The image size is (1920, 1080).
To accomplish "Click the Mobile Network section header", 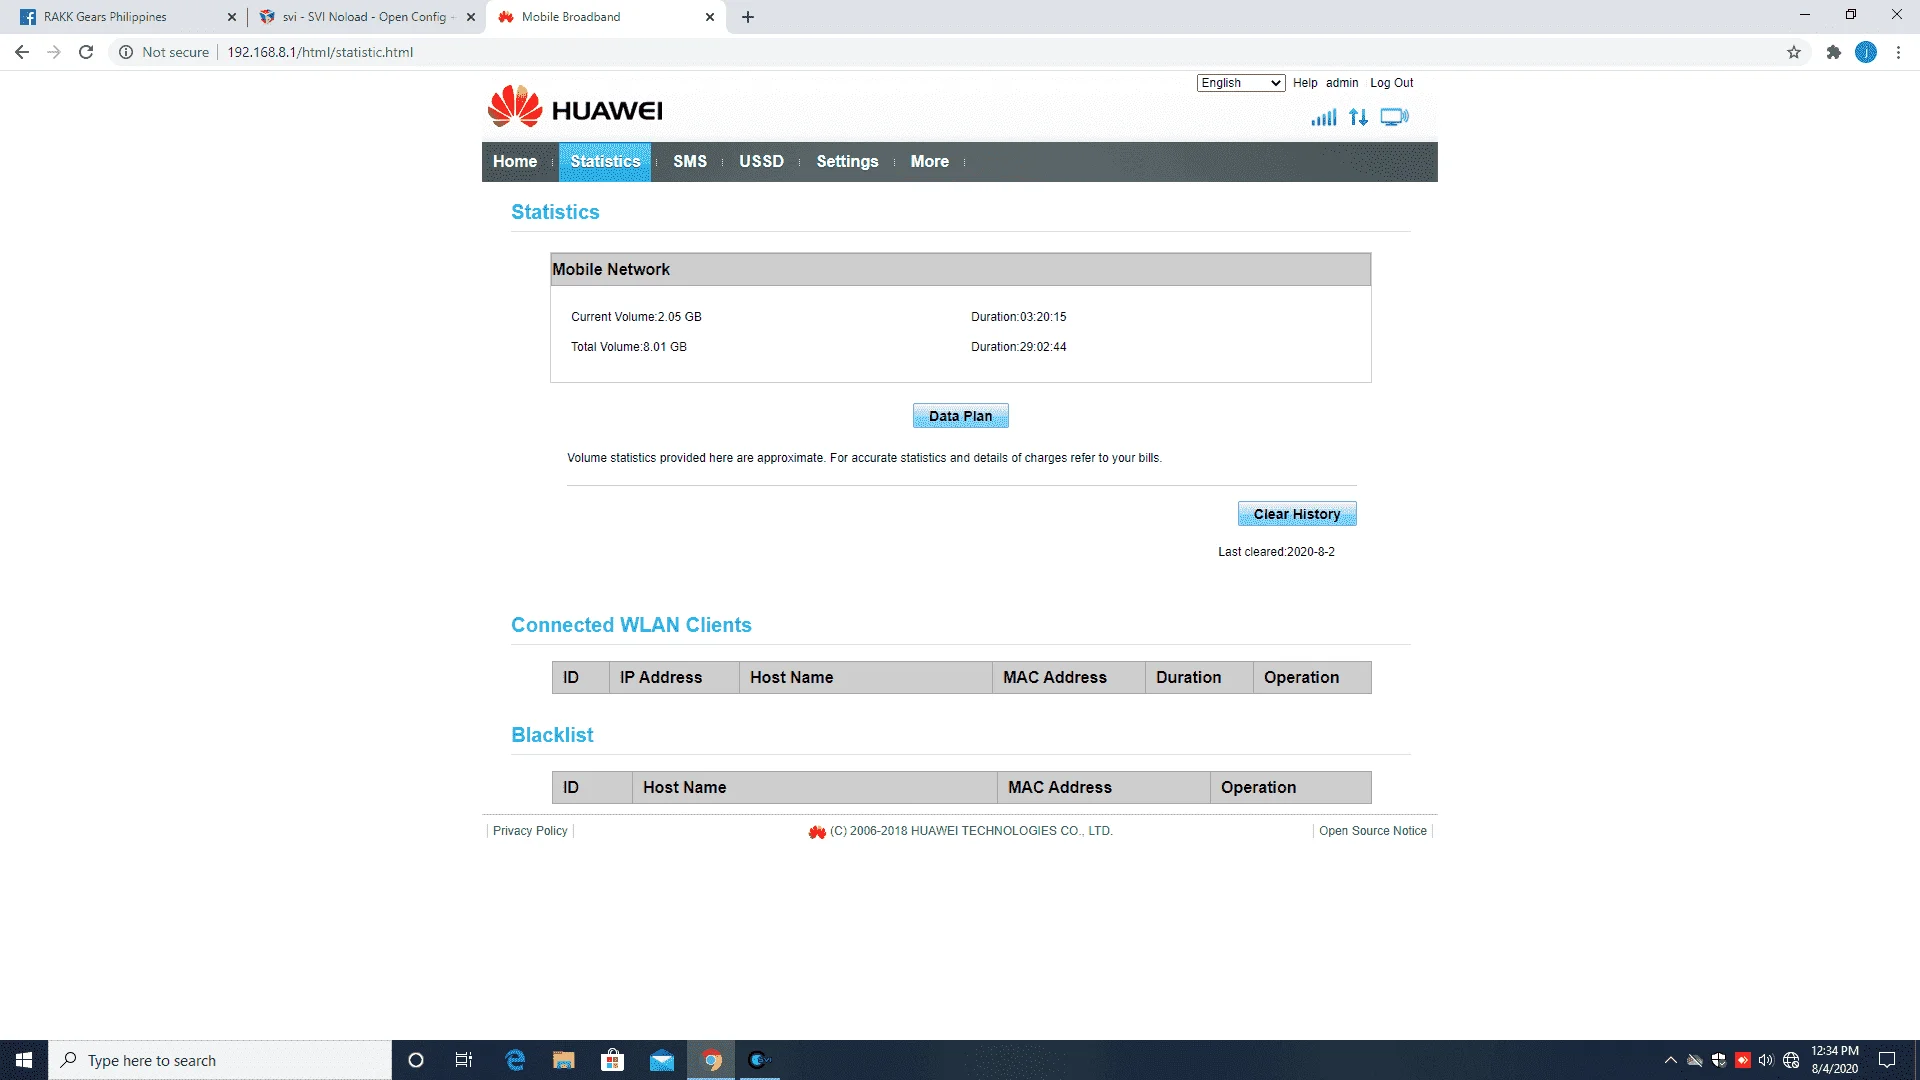I will [x=961, y=269].
